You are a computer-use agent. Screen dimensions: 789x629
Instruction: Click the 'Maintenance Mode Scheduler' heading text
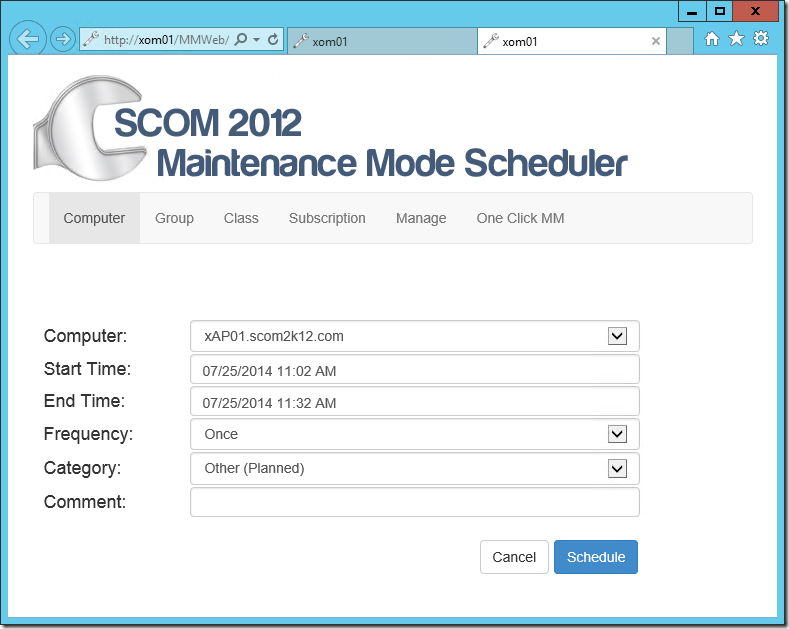click(x=392, y=163)
